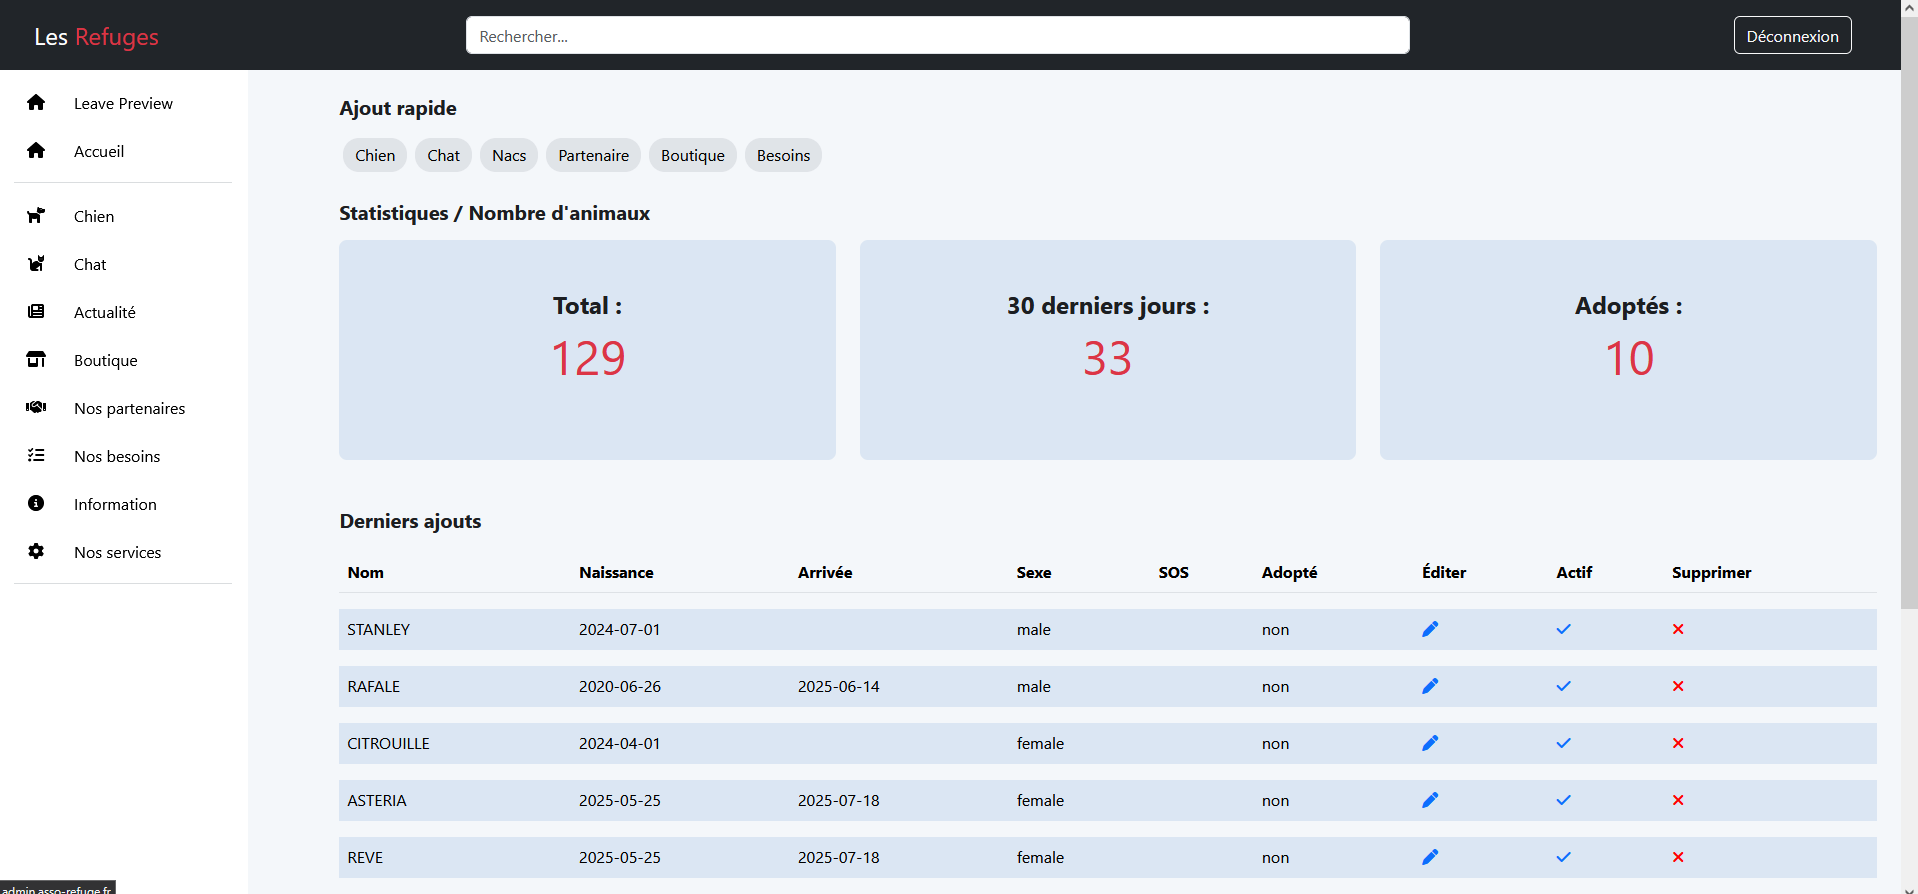Click the dog icon beside Chien
Screen dimensions: 1918x894
(x=36, y=216)
